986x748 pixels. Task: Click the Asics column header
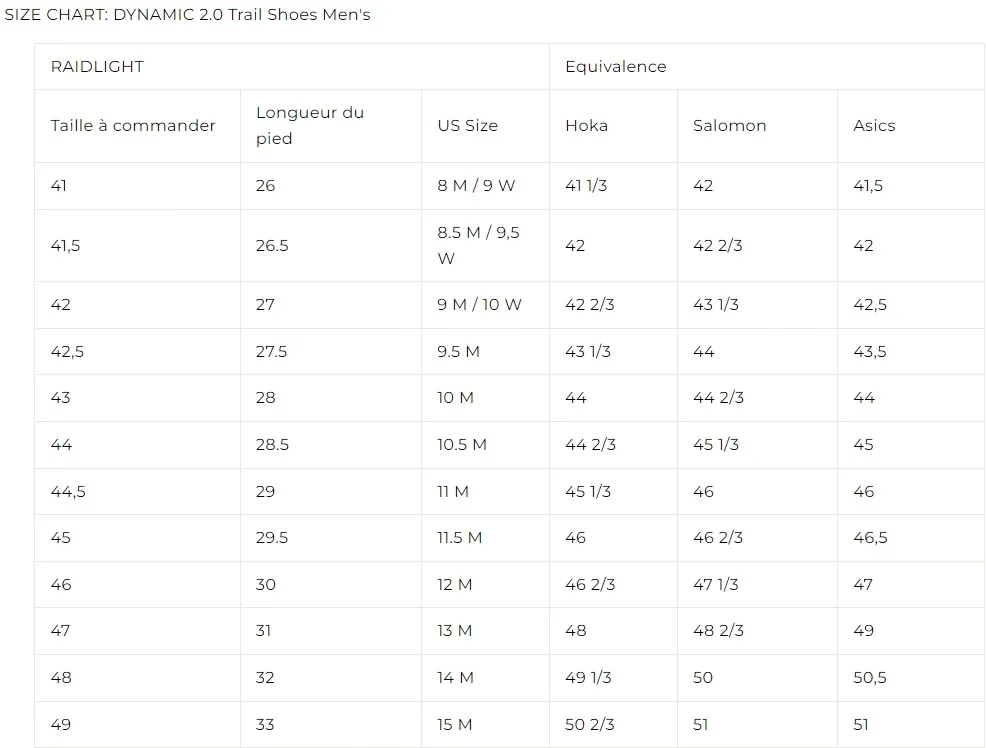(874, 126)
